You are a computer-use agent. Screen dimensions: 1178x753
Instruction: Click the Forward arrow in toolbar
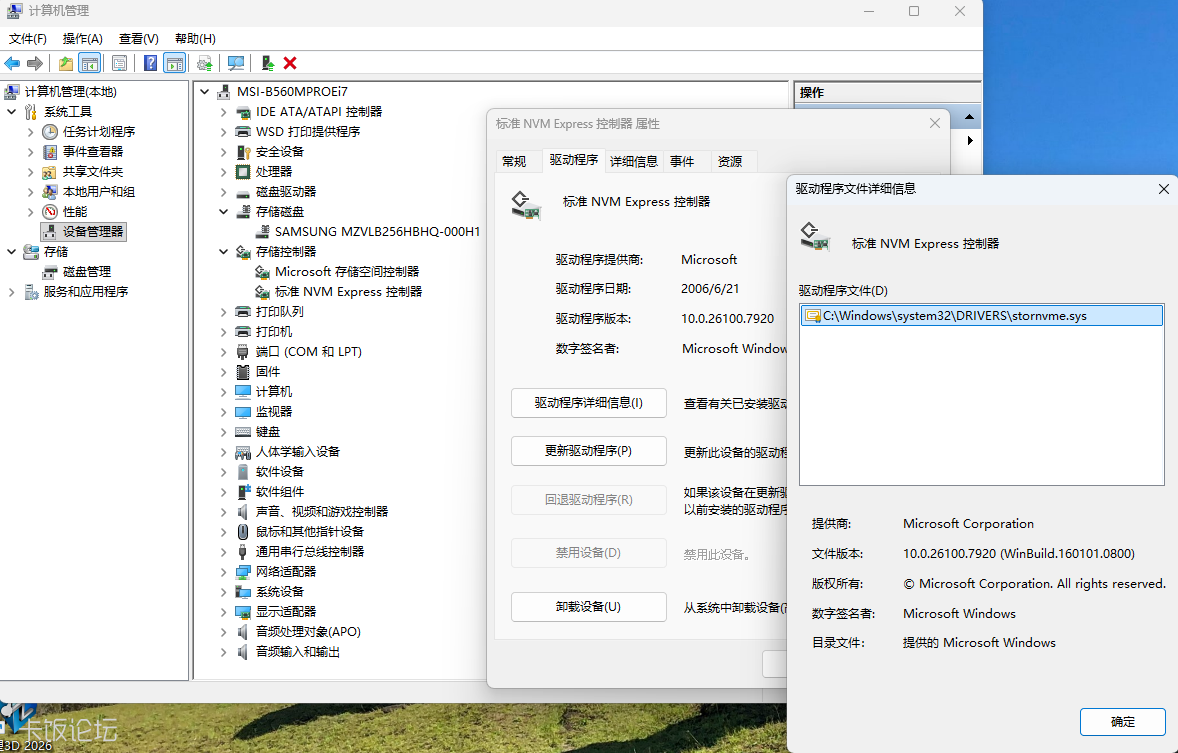(x=35, y=63)
